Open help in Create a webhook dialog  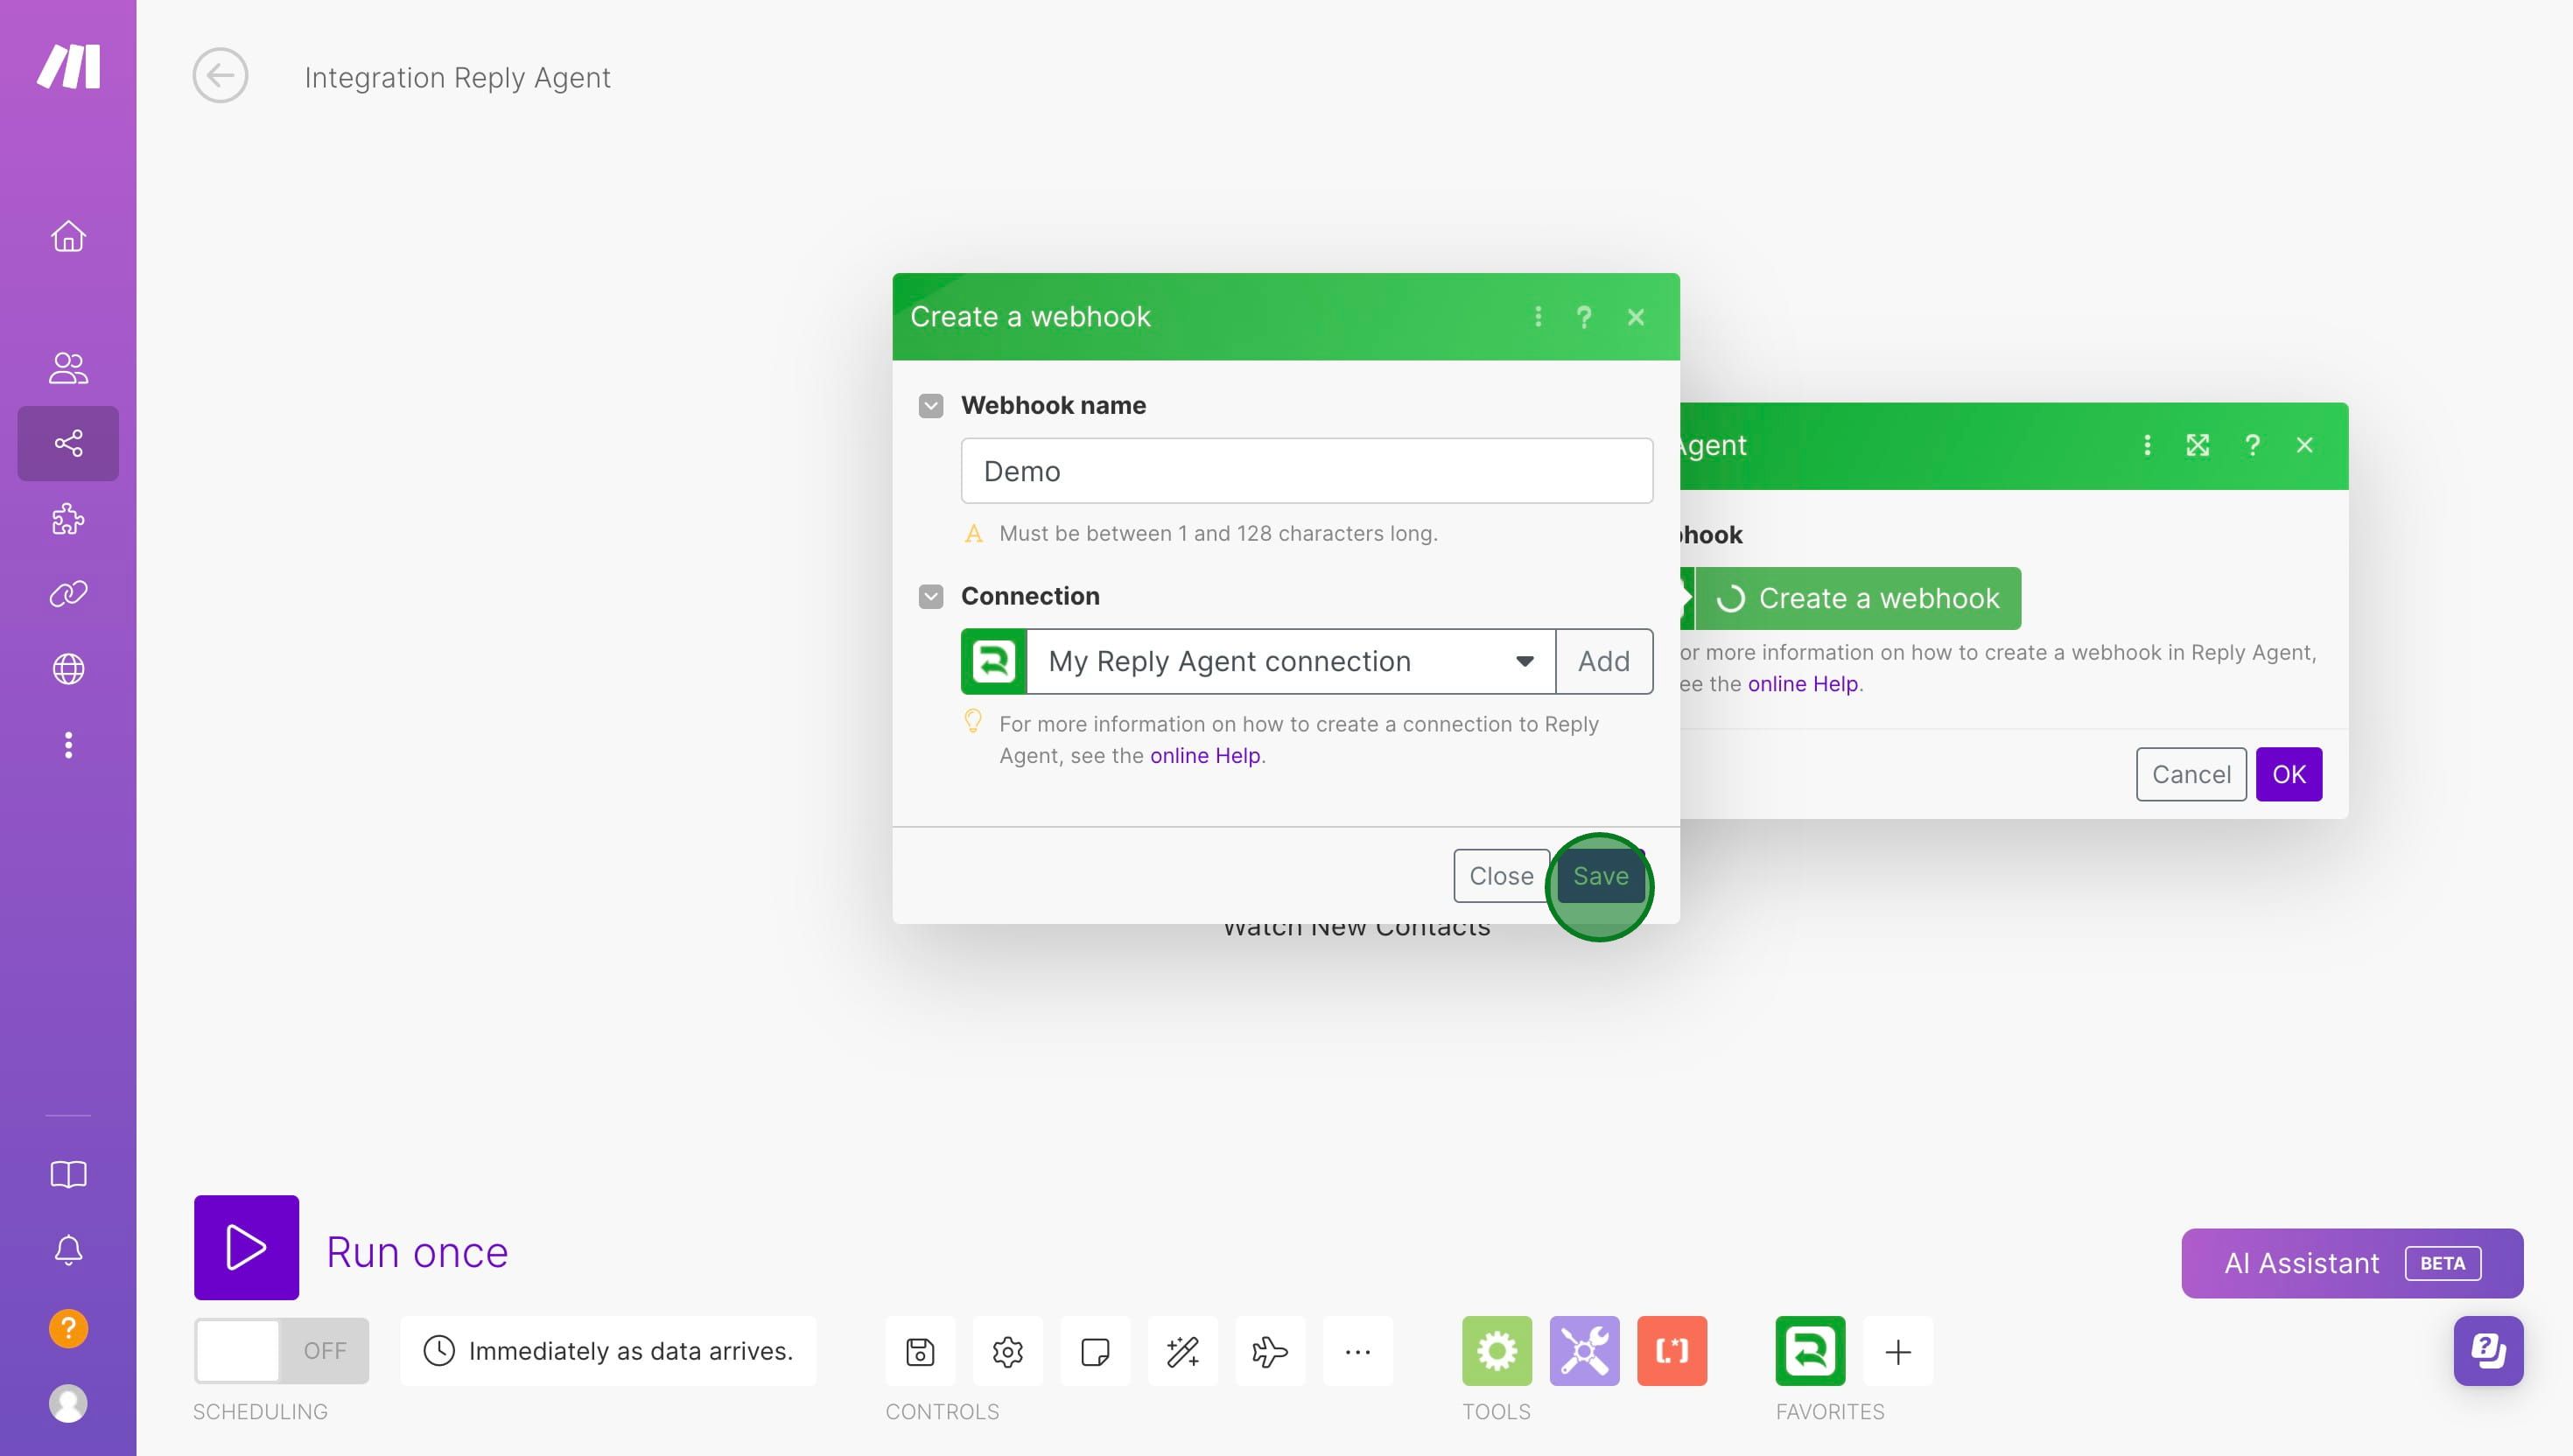[x=1584, y=317]
